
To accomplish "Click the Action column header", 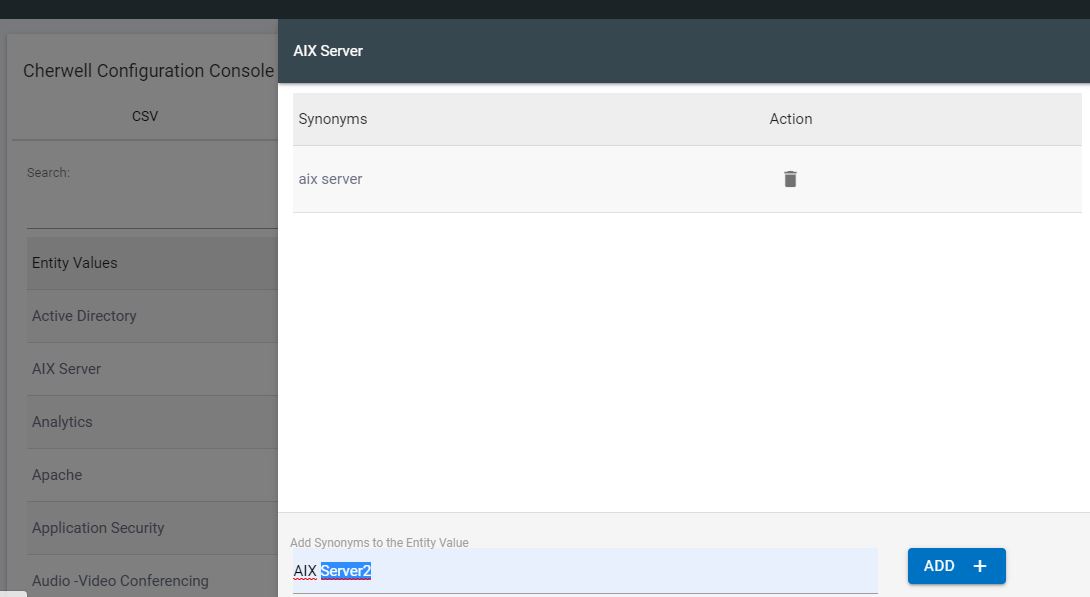I will coord(790,119).
